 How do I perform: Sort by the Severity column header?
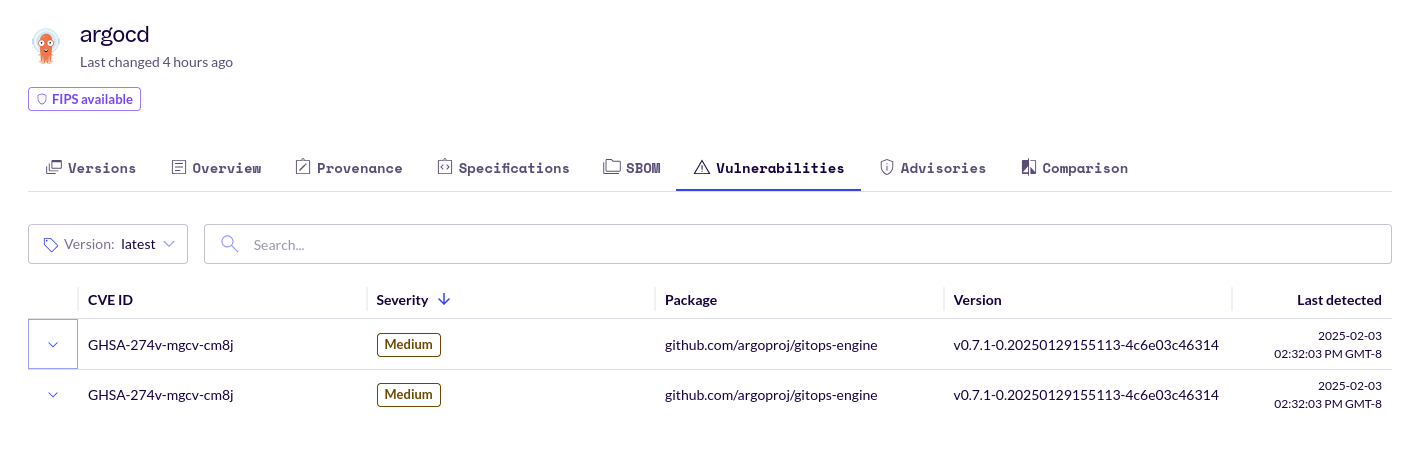402,300
